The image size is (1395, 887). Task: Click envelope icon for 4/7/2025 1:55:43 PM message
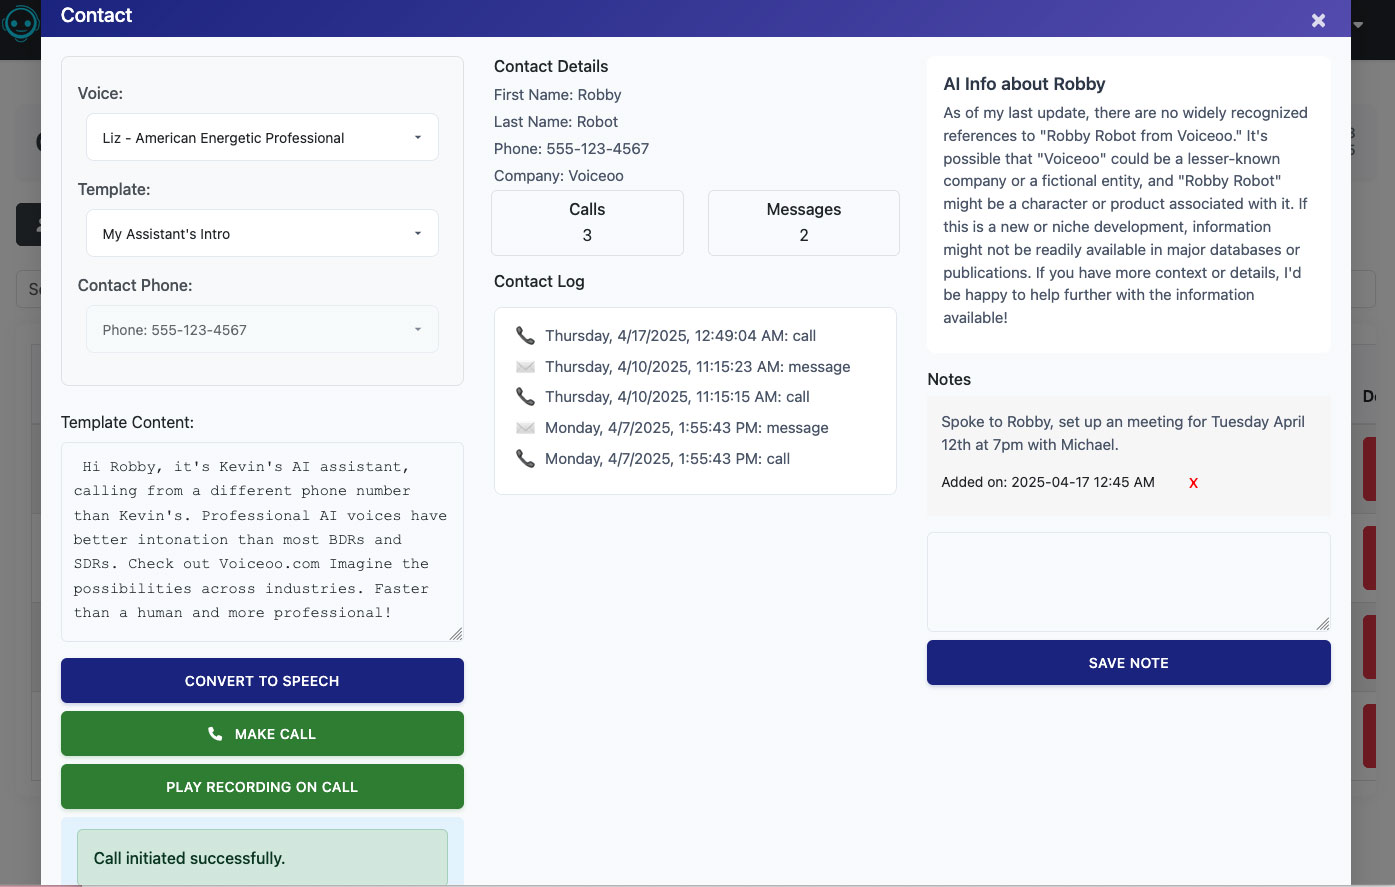525,428
